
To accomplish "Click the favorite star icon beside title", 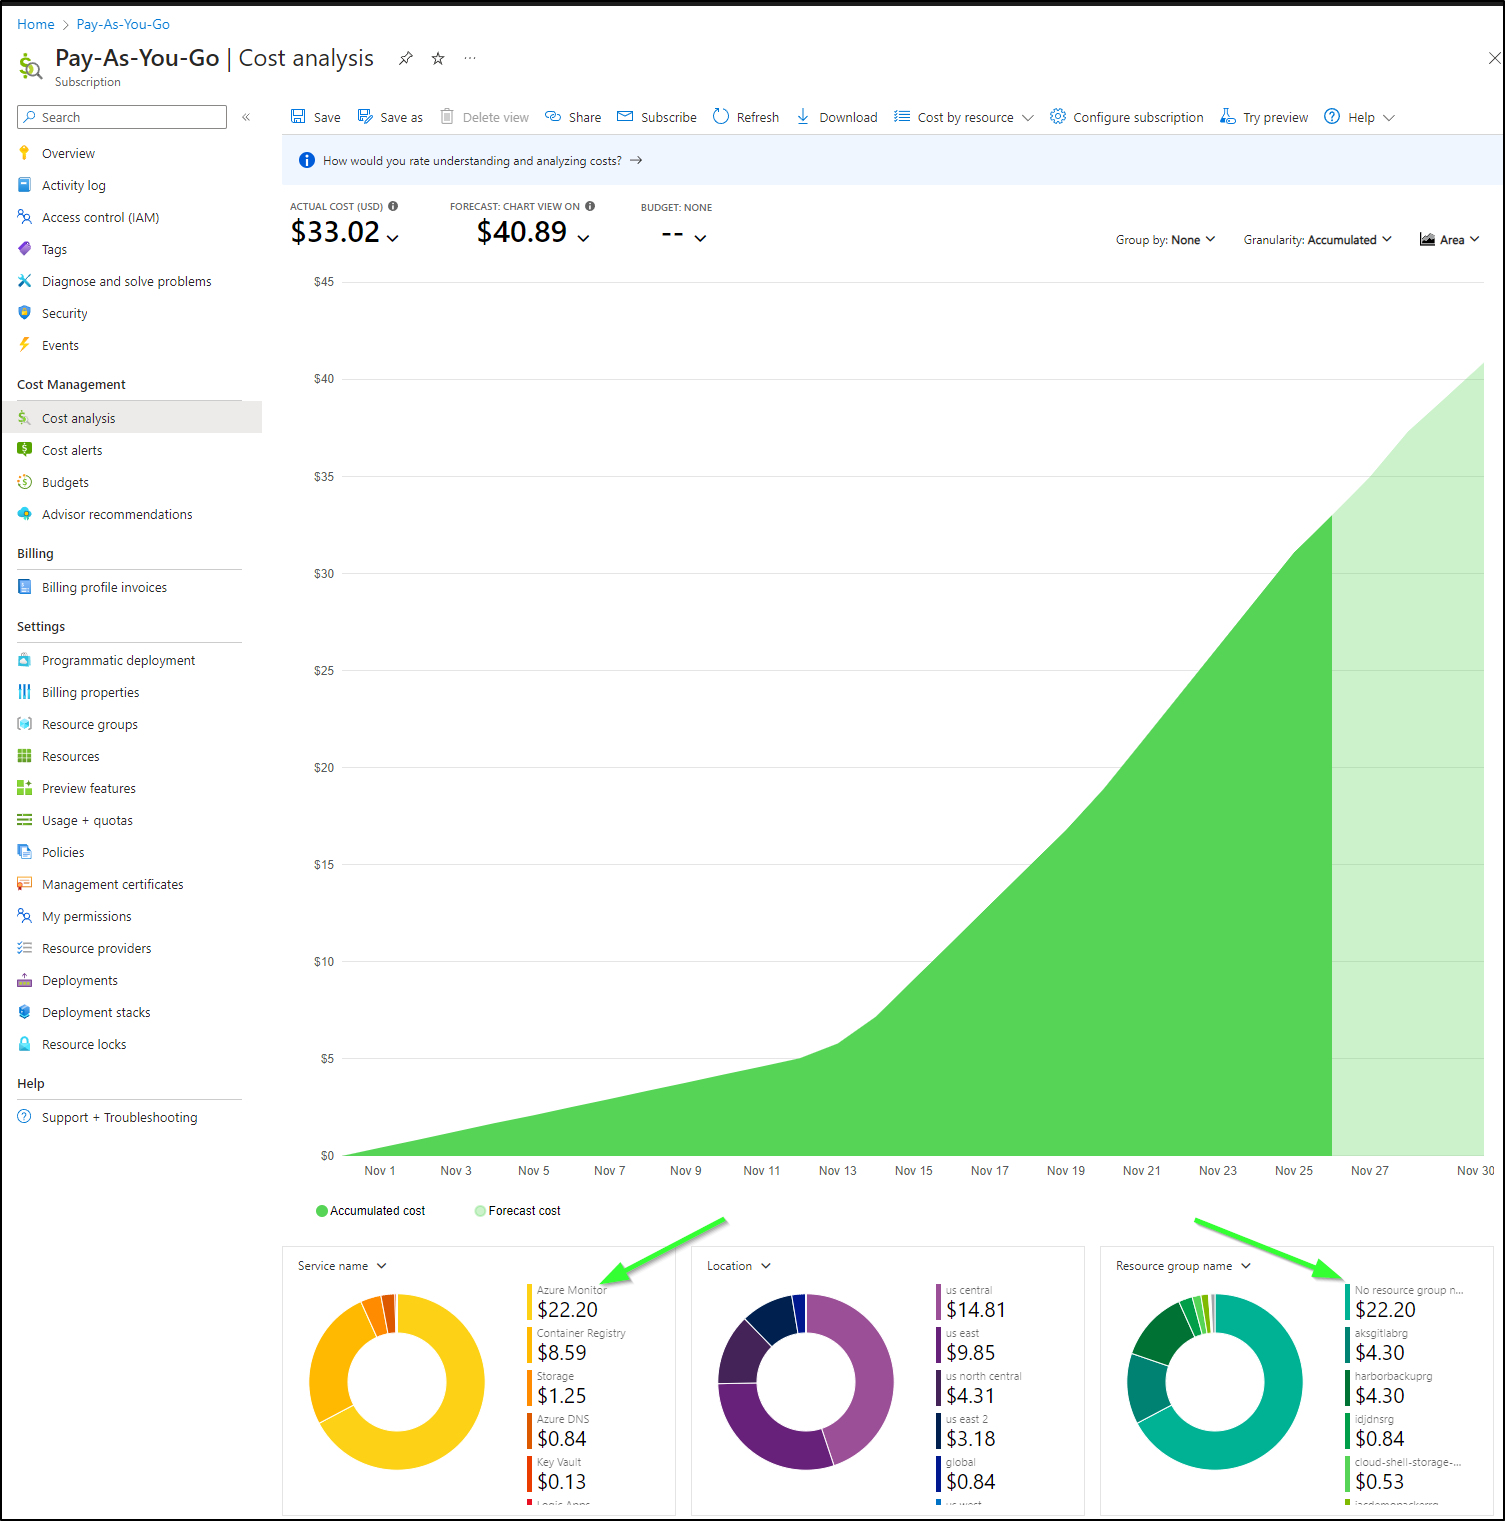I will (438, 58).
